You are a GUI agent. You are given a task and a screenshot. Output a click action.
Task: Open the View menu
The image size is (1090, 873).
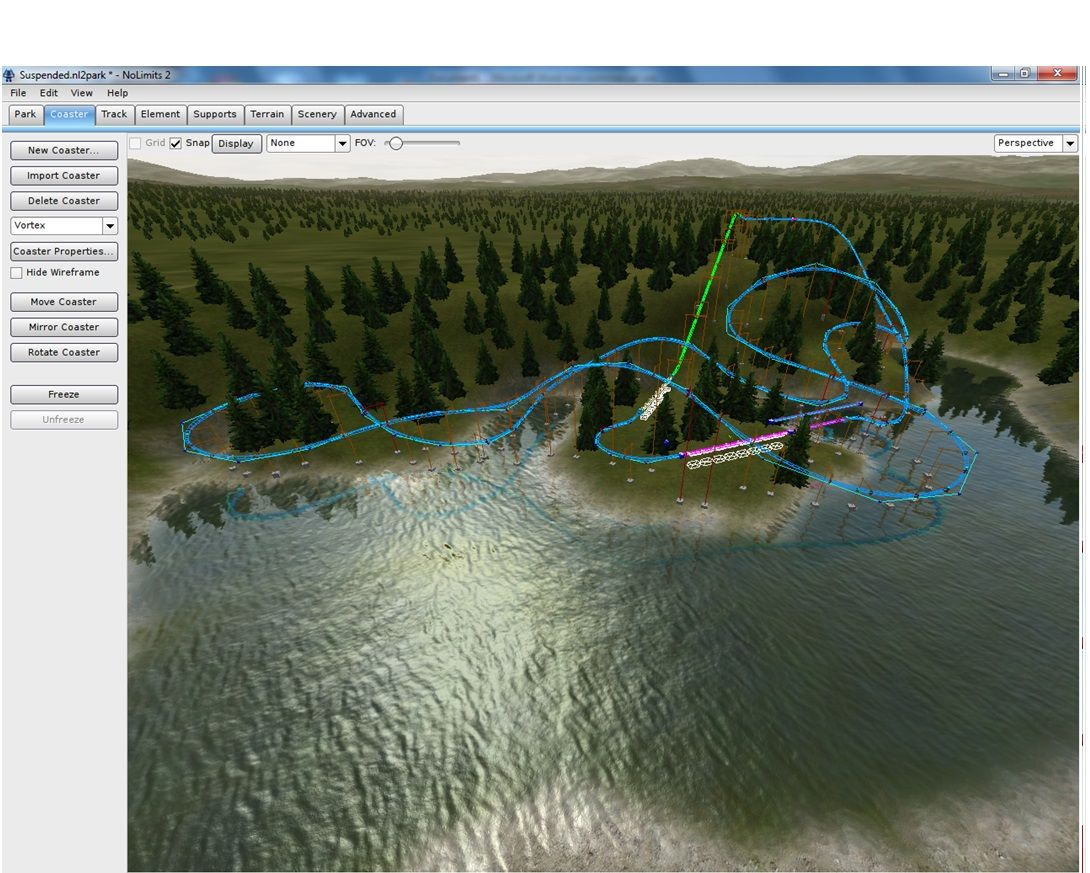[81, 92]
